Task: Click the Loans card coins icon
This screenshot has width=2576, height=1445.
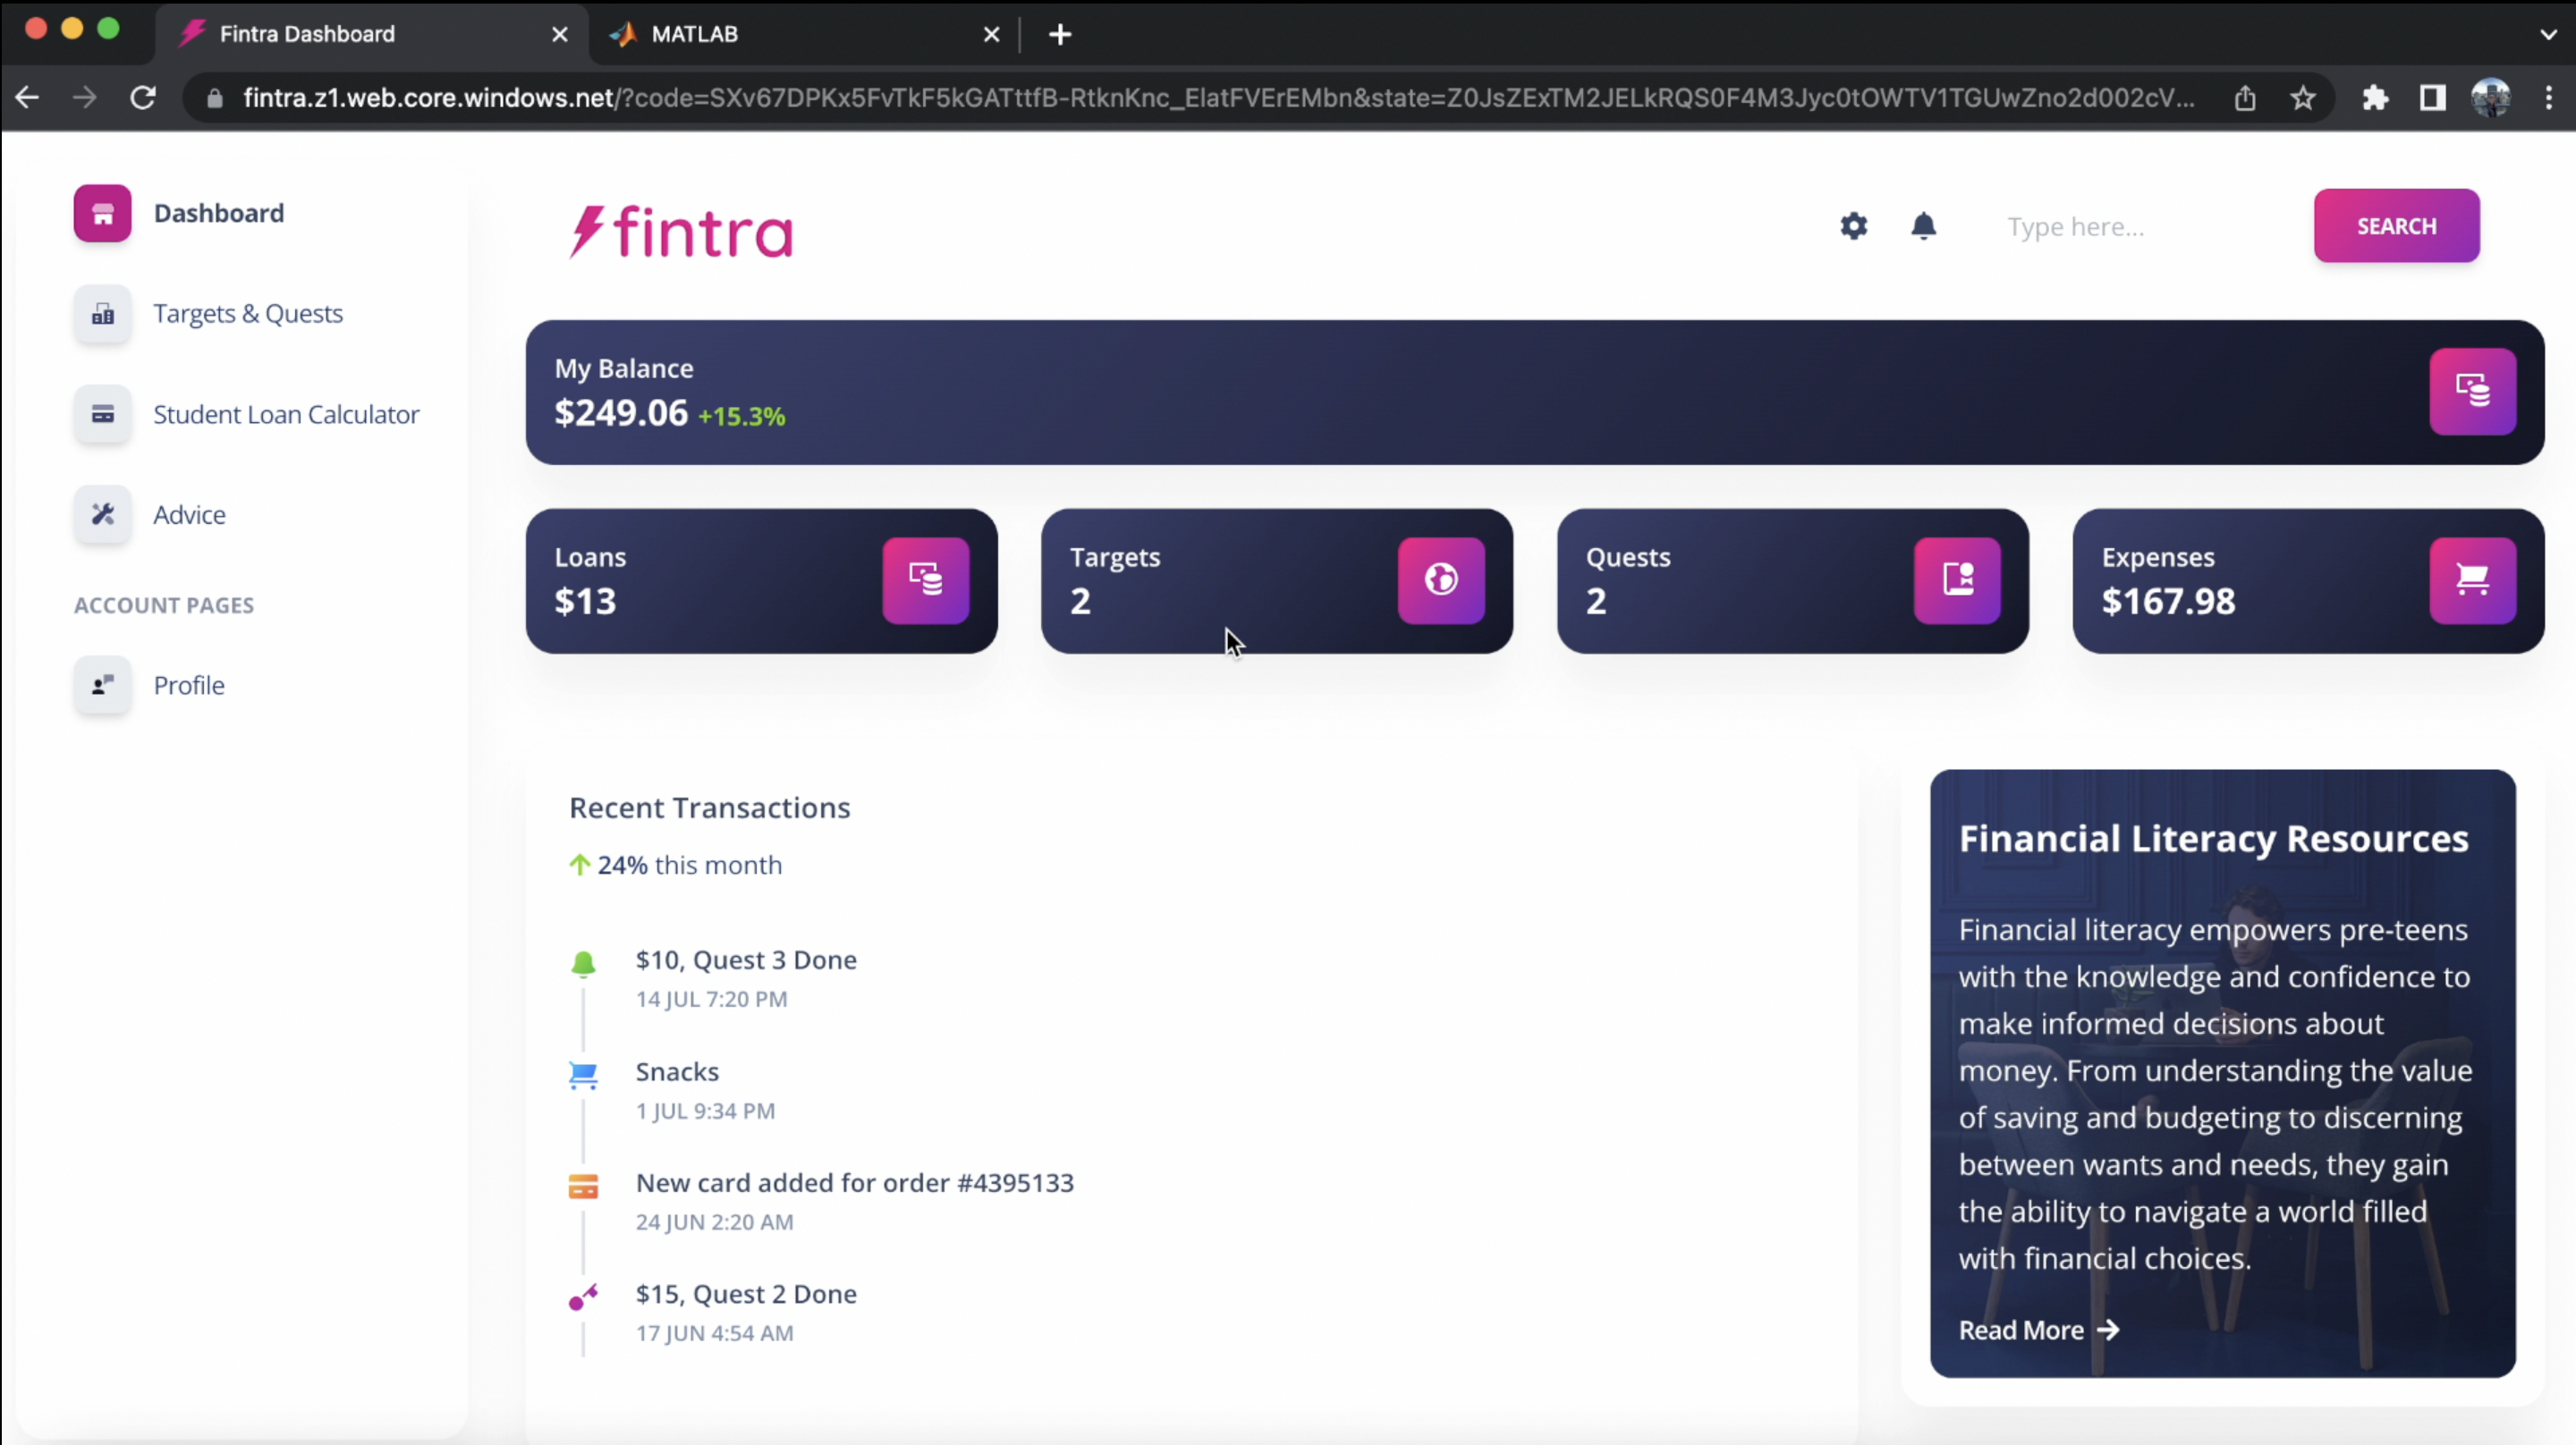Action: 925,580
